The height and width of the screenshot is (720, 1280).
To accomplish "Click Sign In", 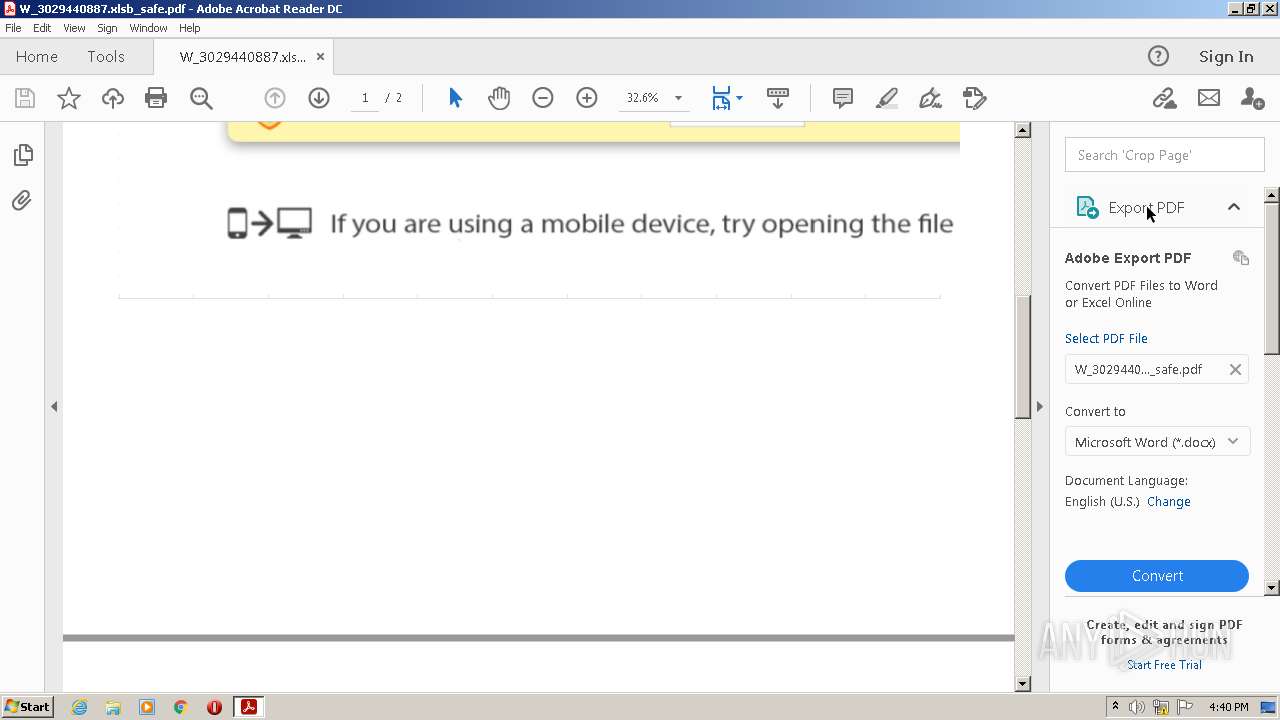I will [x=1226, y=56].
